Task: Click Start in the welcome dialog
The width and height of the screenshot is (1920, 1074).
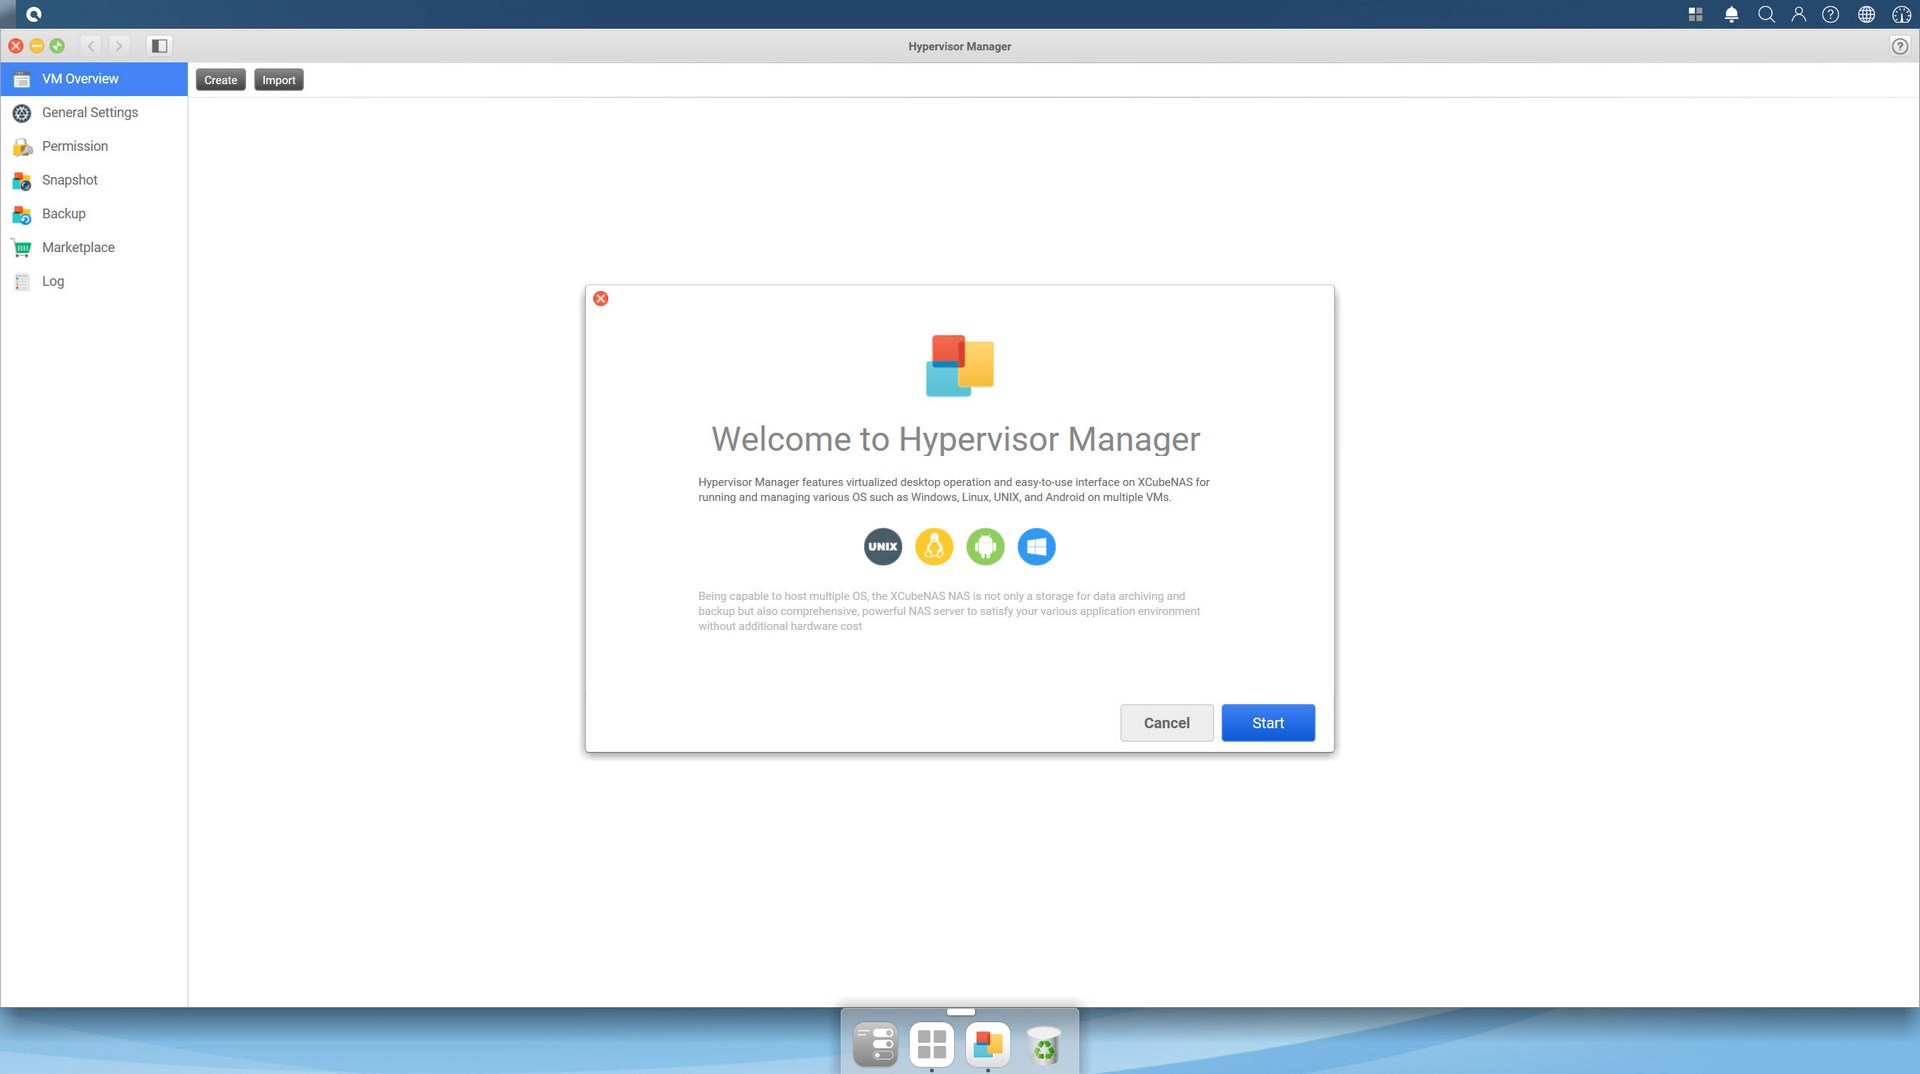Action: 1268,723
